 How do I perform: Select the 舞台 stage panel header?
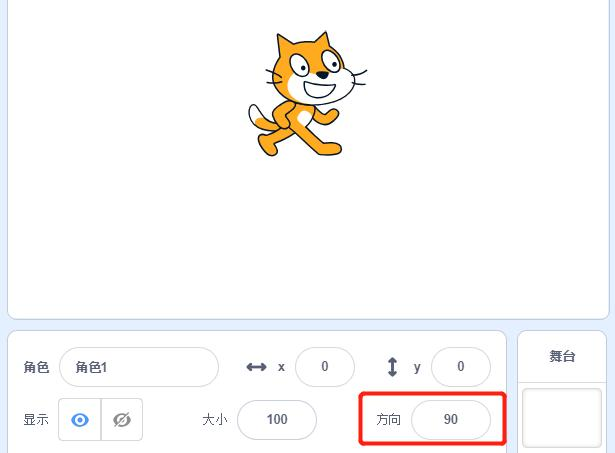point(562,357)
